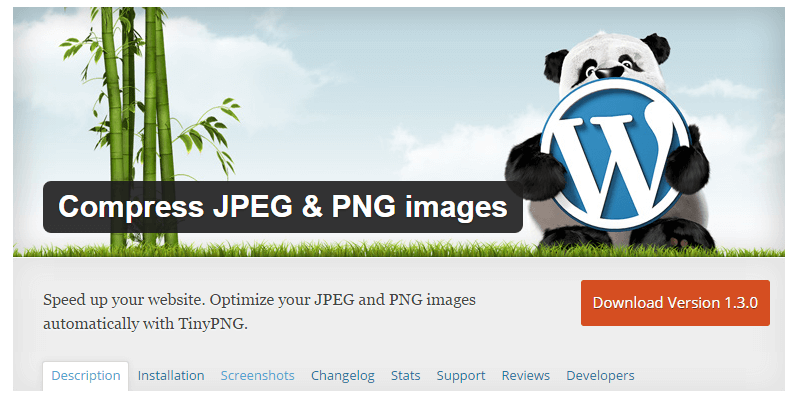Select the Description tab
The image size is (800, 400).
pyautogui.click(x=86, y=376)
